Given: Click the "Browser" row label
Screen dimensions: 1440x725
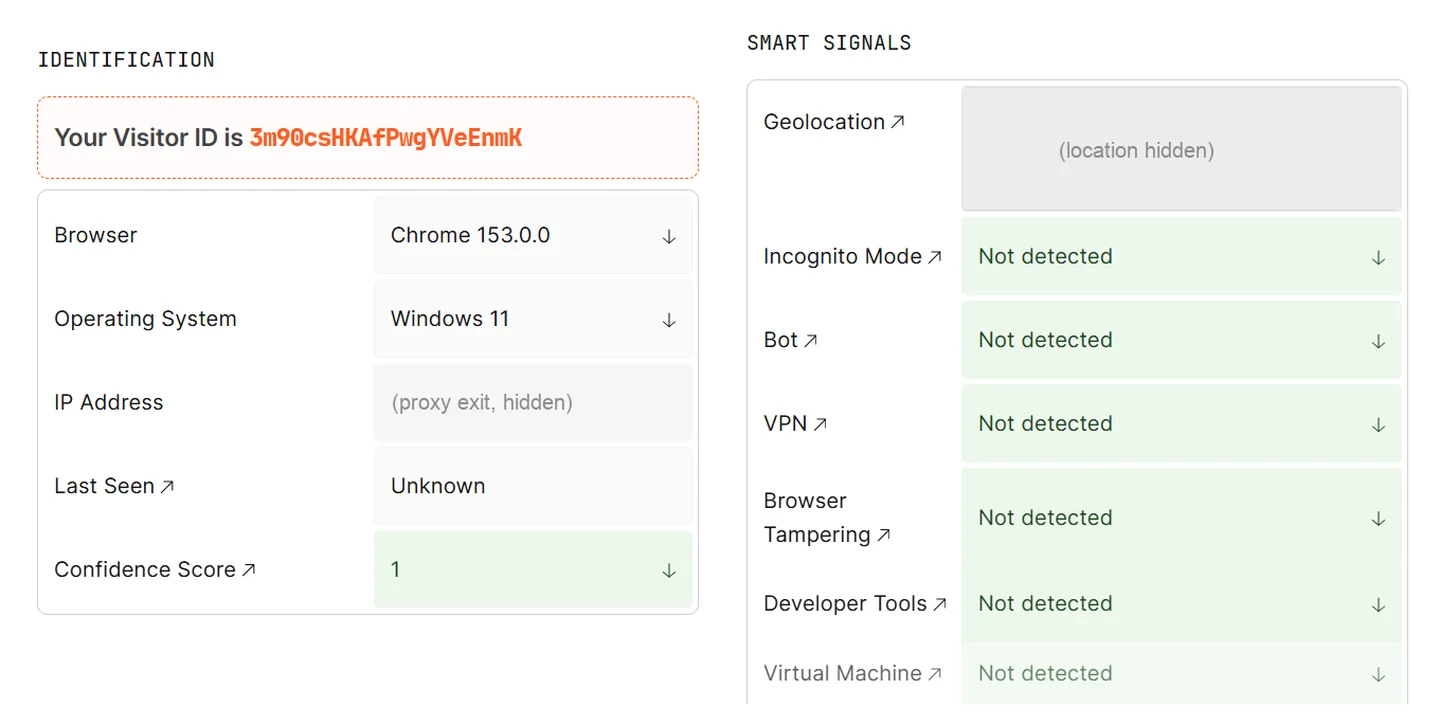Looking at the screenshot, I should click(x=96, y=236).
